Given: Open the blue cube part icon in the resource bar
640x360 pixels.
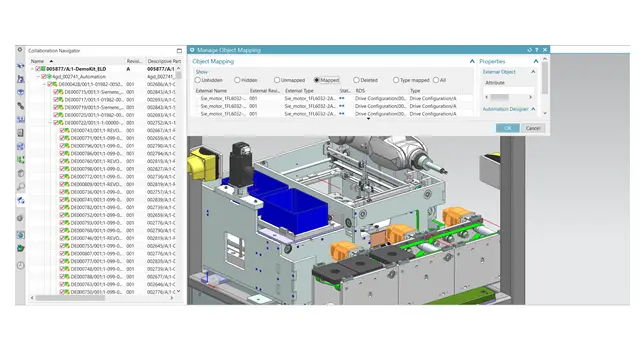Looking at the screenshot, I should 20,92.
